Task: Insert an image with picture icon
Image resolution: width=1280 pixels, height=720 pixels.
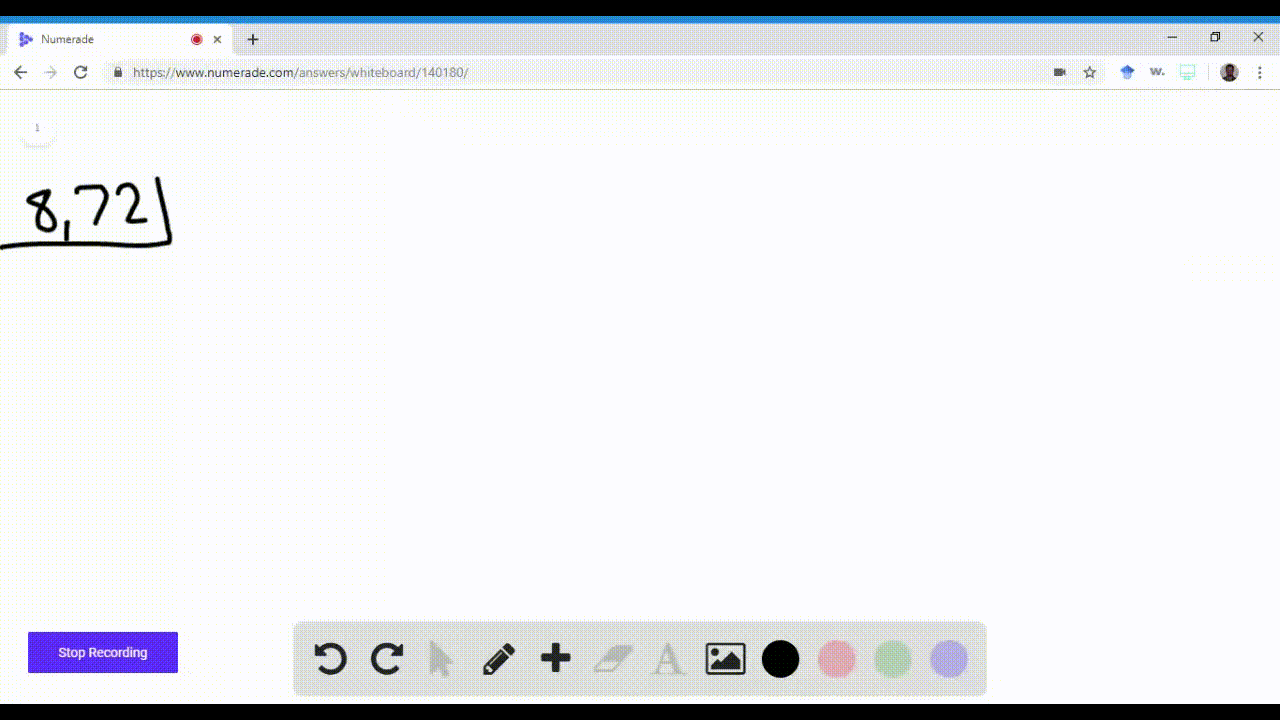Action: point(725,659)
